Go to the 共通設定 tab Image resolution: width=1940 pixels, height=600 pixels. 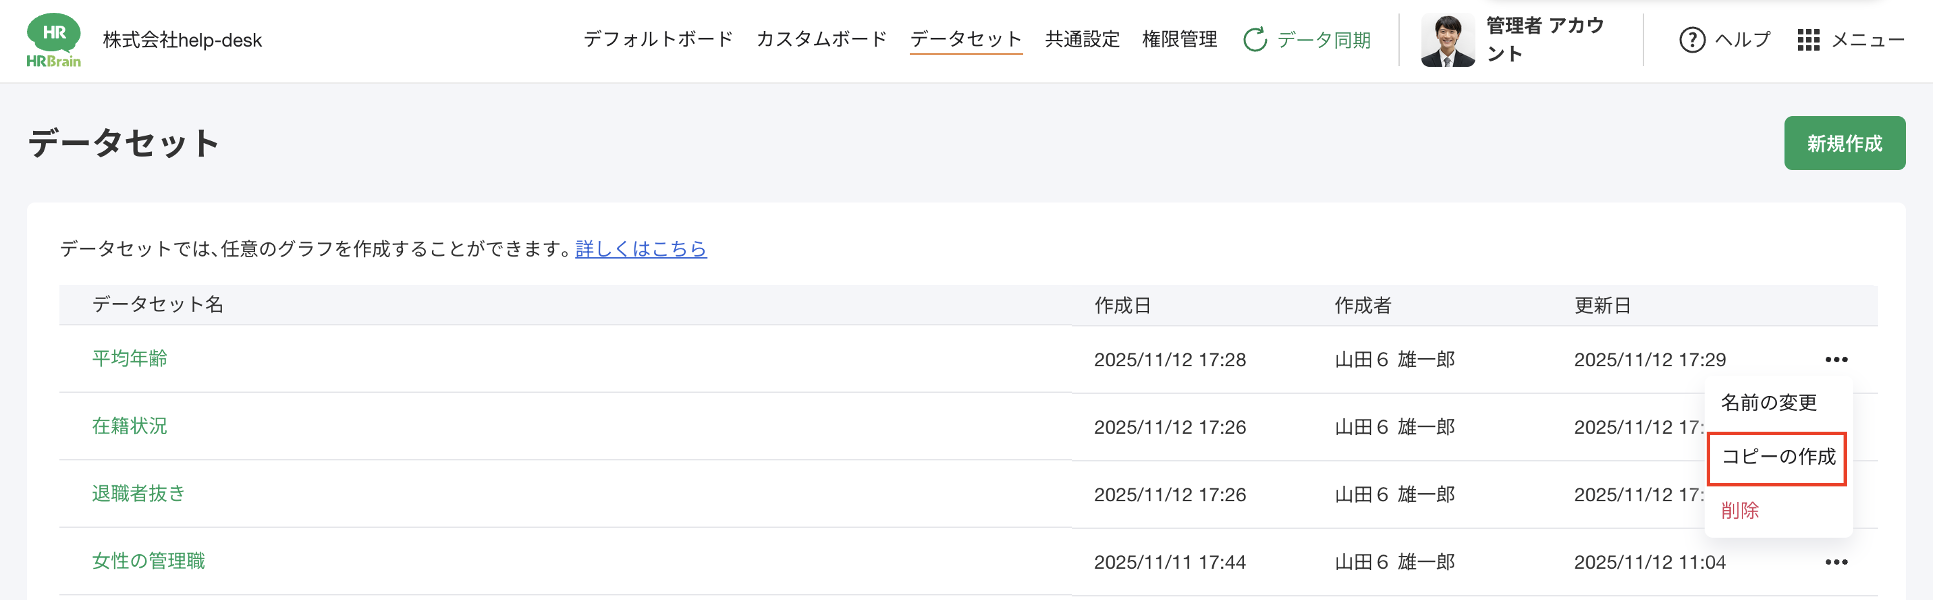pos(1082,40)
